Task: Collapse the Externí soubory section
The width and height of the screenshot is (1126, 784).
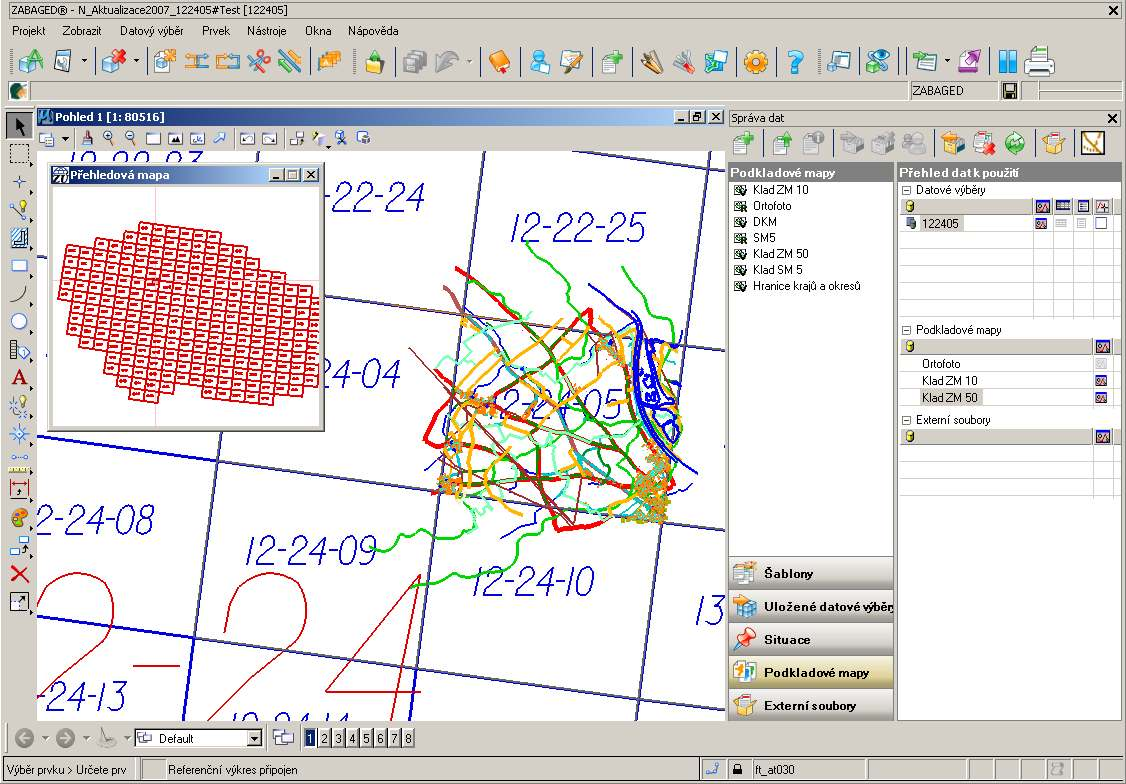Action: tap(906, 420)
